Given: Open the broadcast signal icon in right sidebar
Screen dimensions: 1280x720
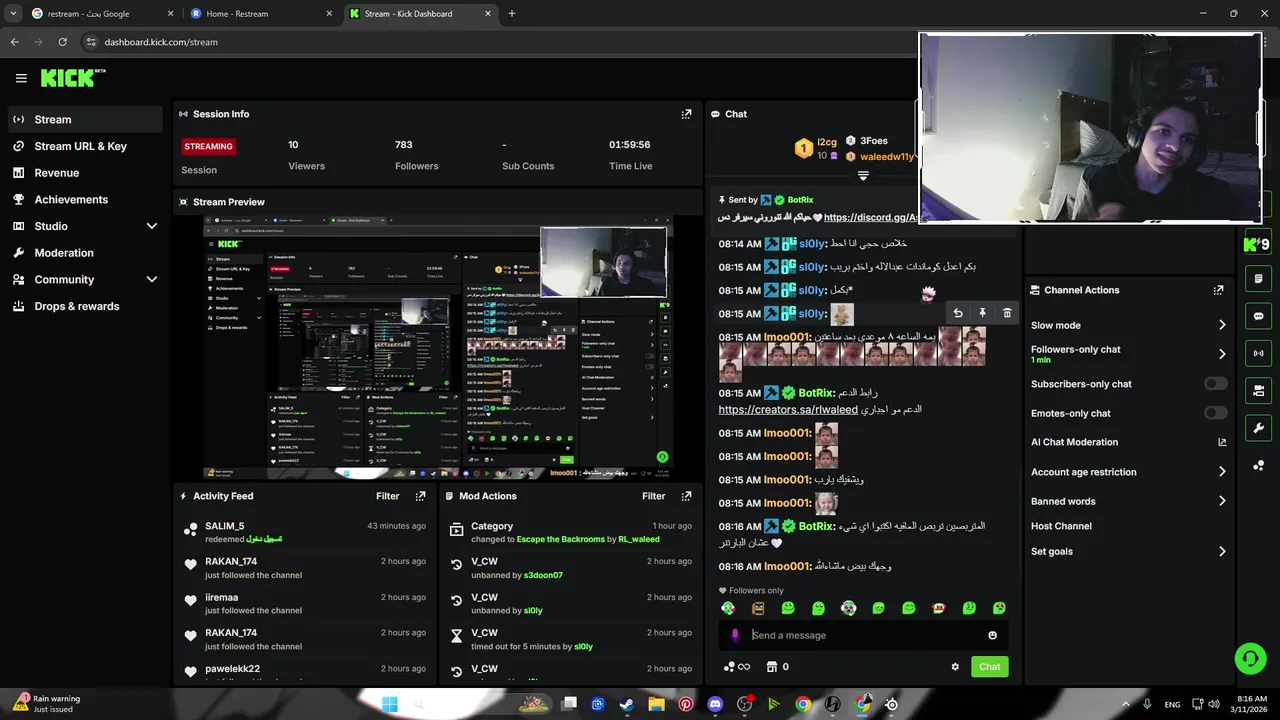Looking at the screenshot, I should (1258, 353).
